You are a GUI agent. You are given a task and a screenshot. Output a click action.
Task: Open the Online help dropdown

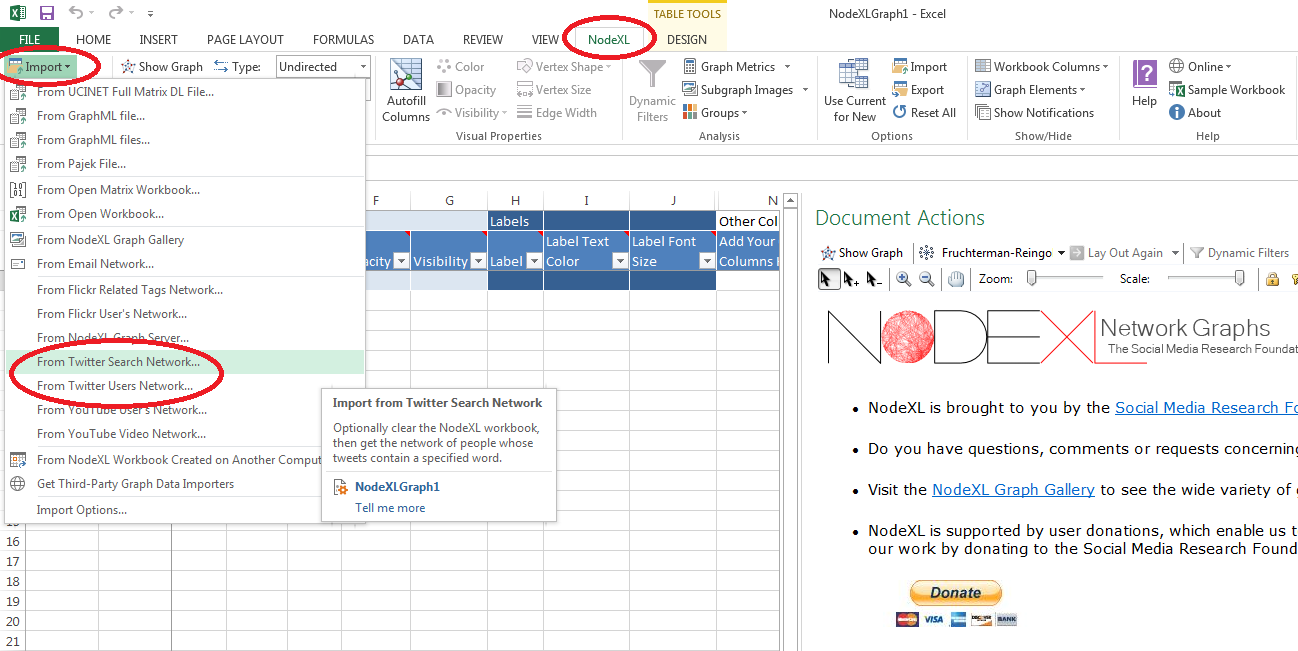click(1201, 67)
